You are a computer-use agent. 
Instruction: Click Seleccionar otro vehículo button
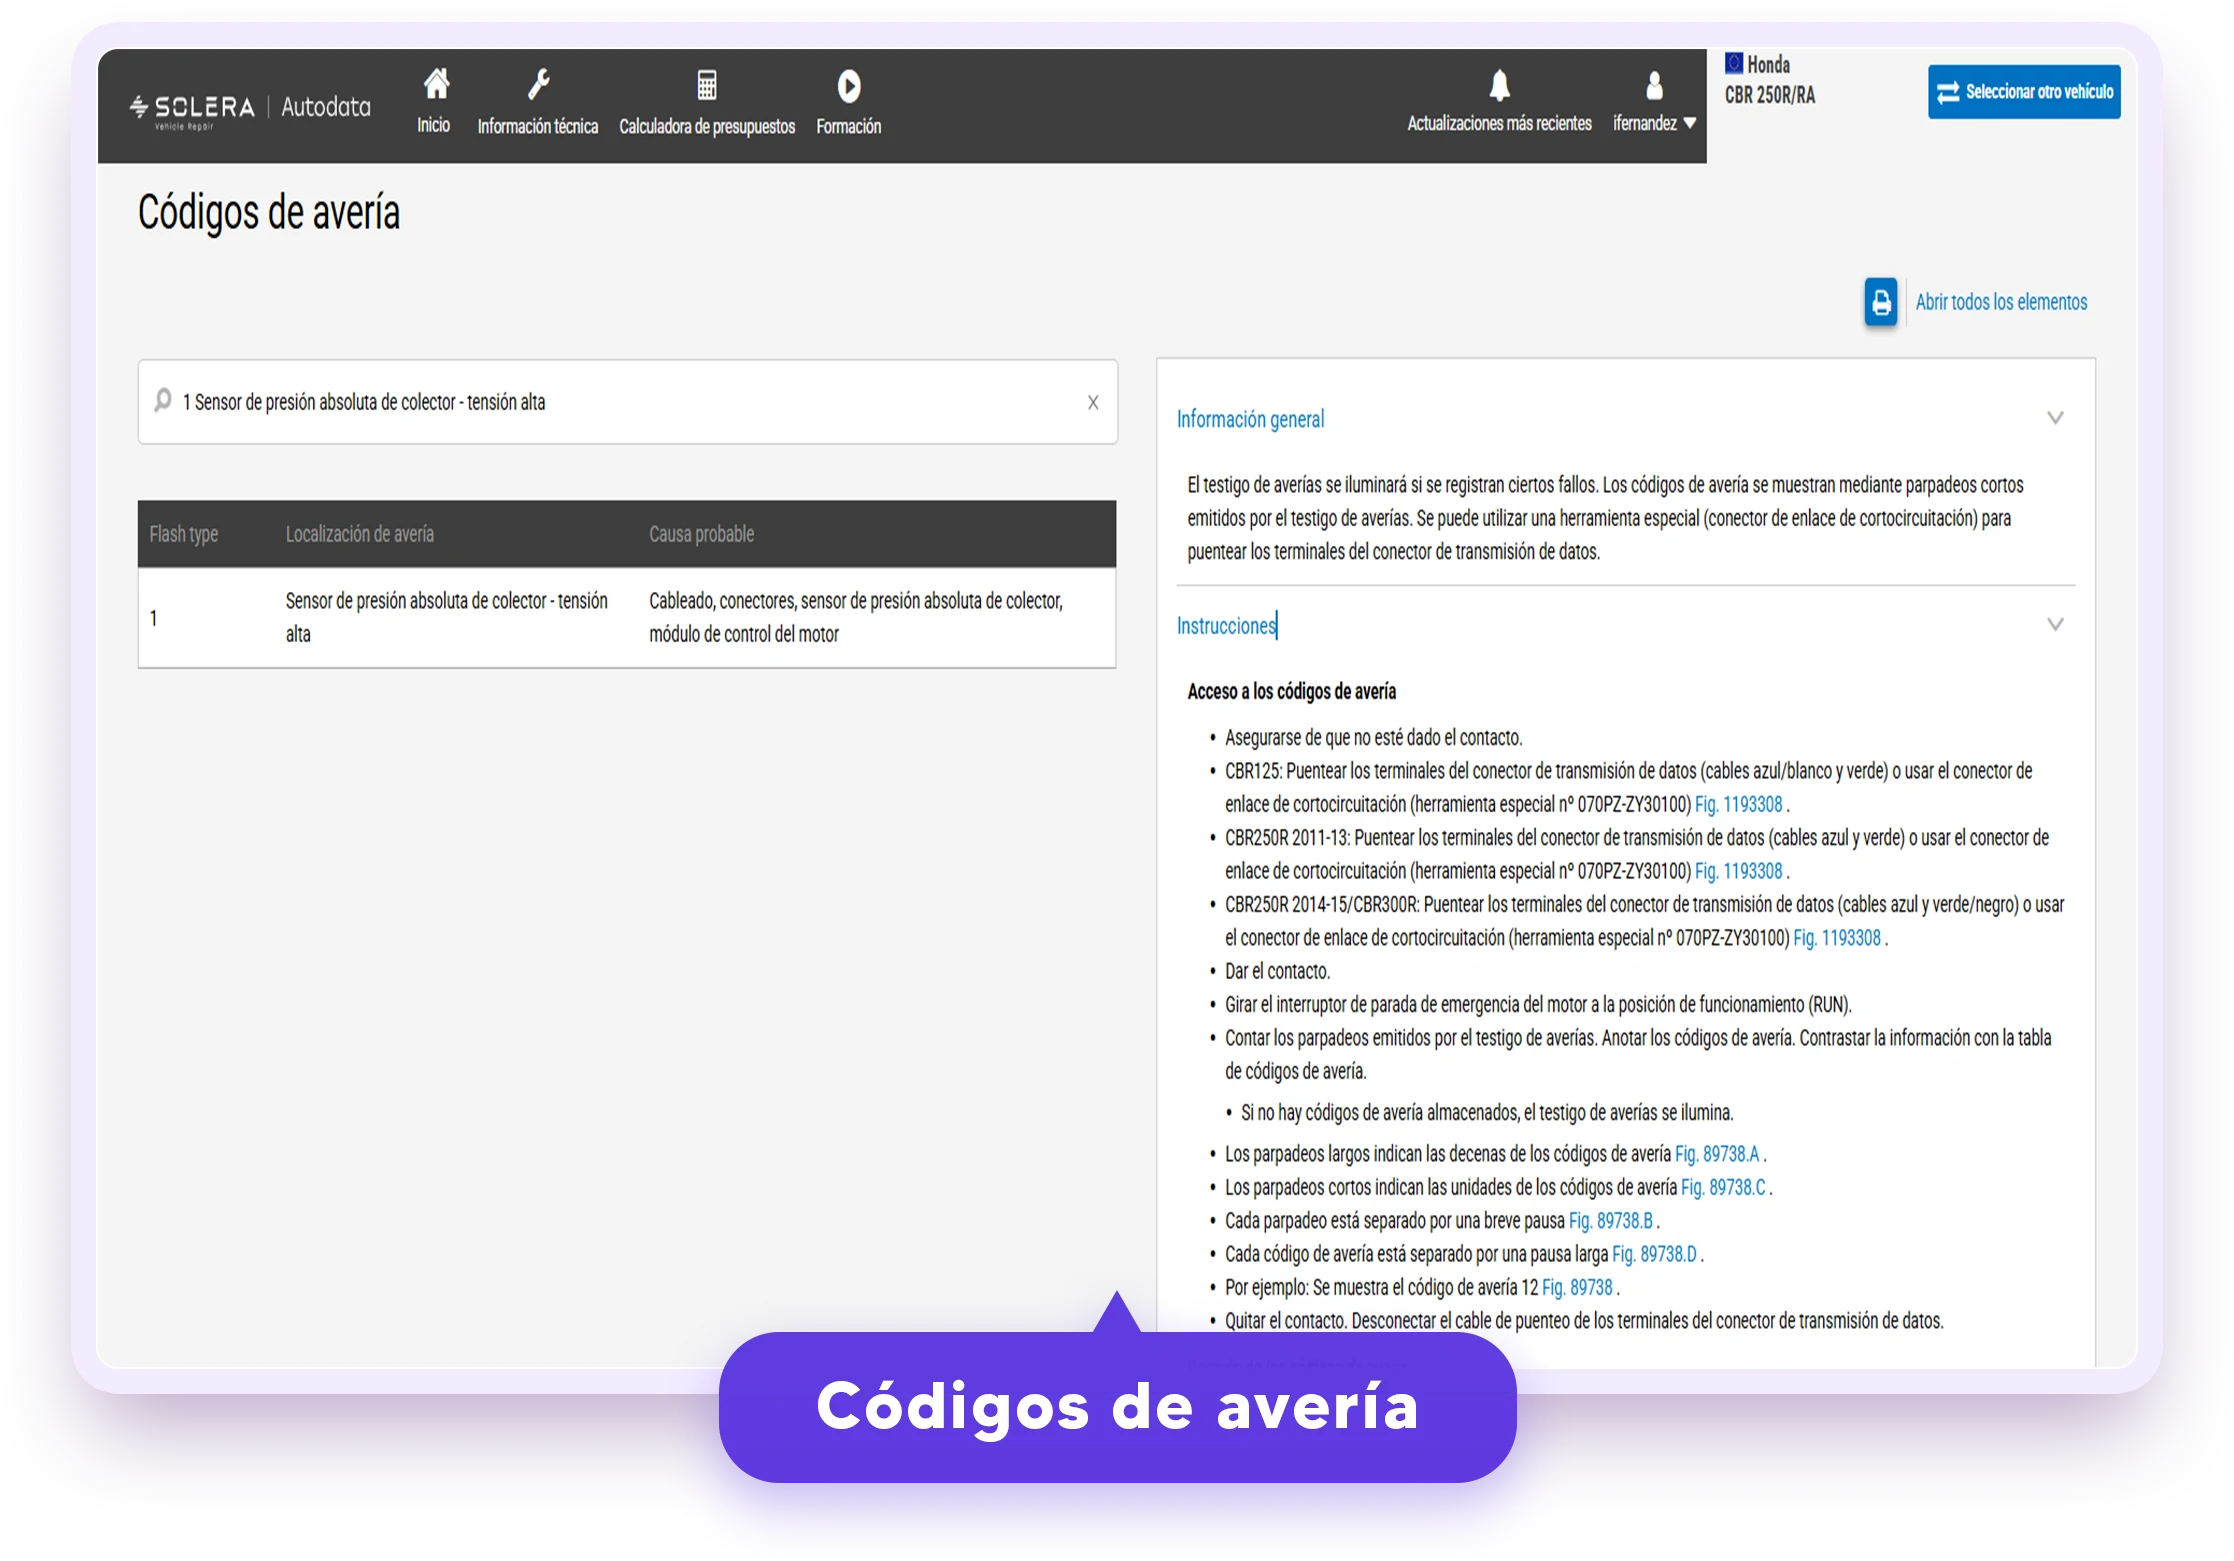coord(2024,92)
